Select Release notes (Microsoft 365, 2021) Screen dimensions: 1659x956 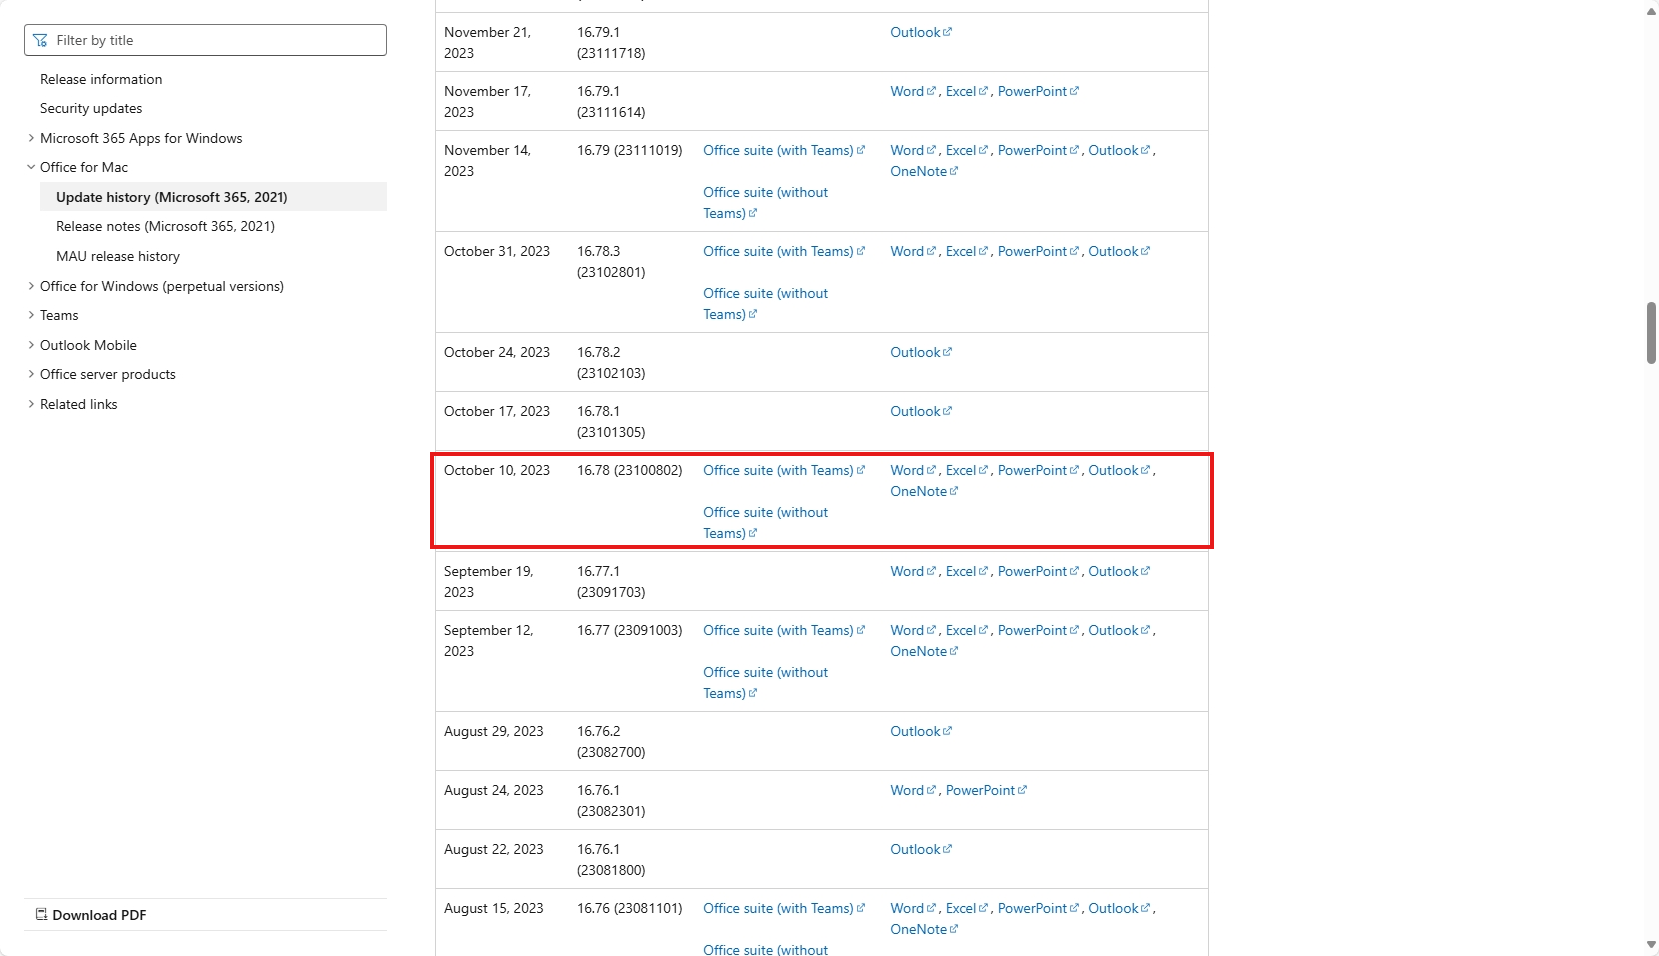[165, 226]
